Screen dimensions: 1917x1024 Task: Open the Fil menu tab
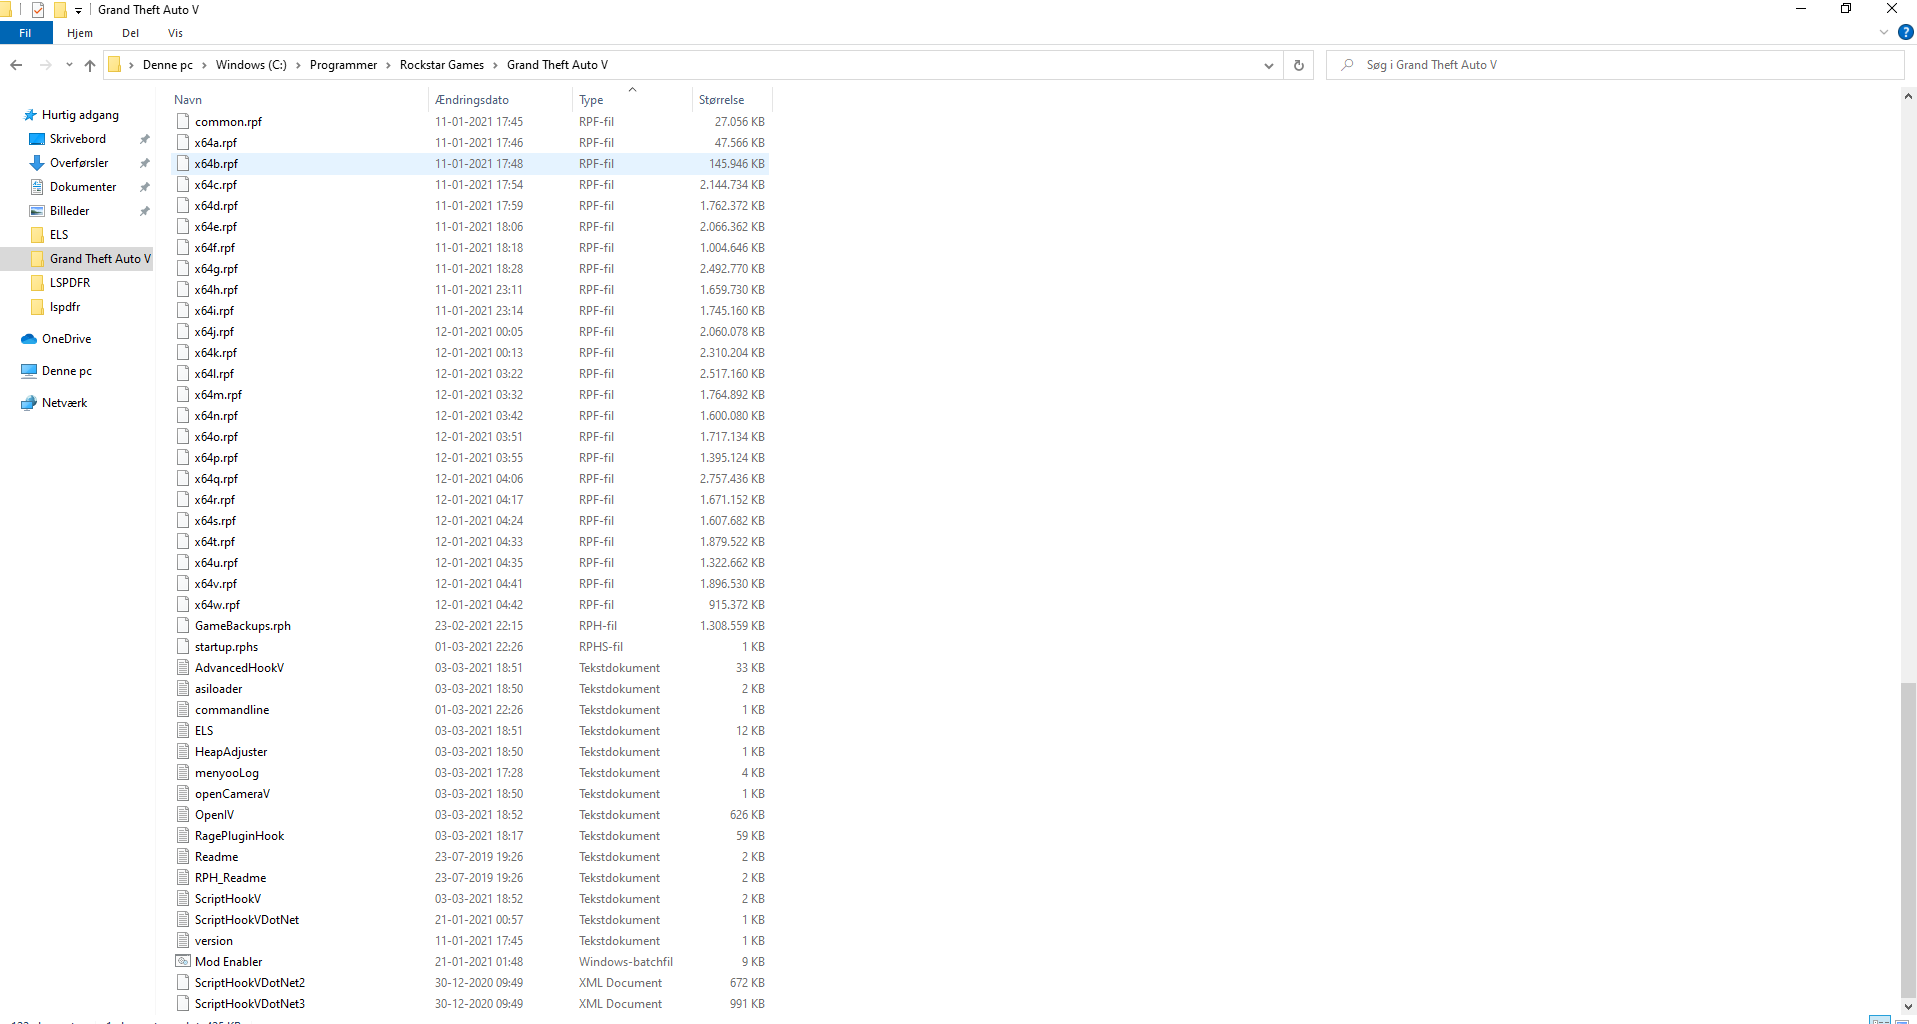click(x=25, y=33)
